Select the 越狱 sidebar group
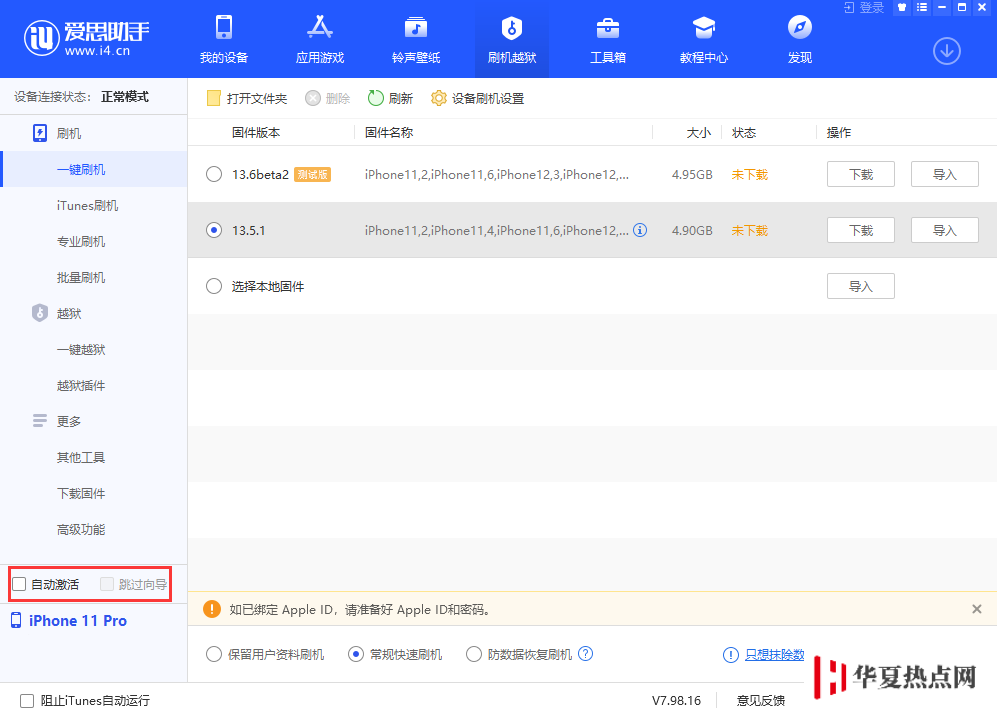Viewport: 997px width, 717px height. [x=69, y=313]
